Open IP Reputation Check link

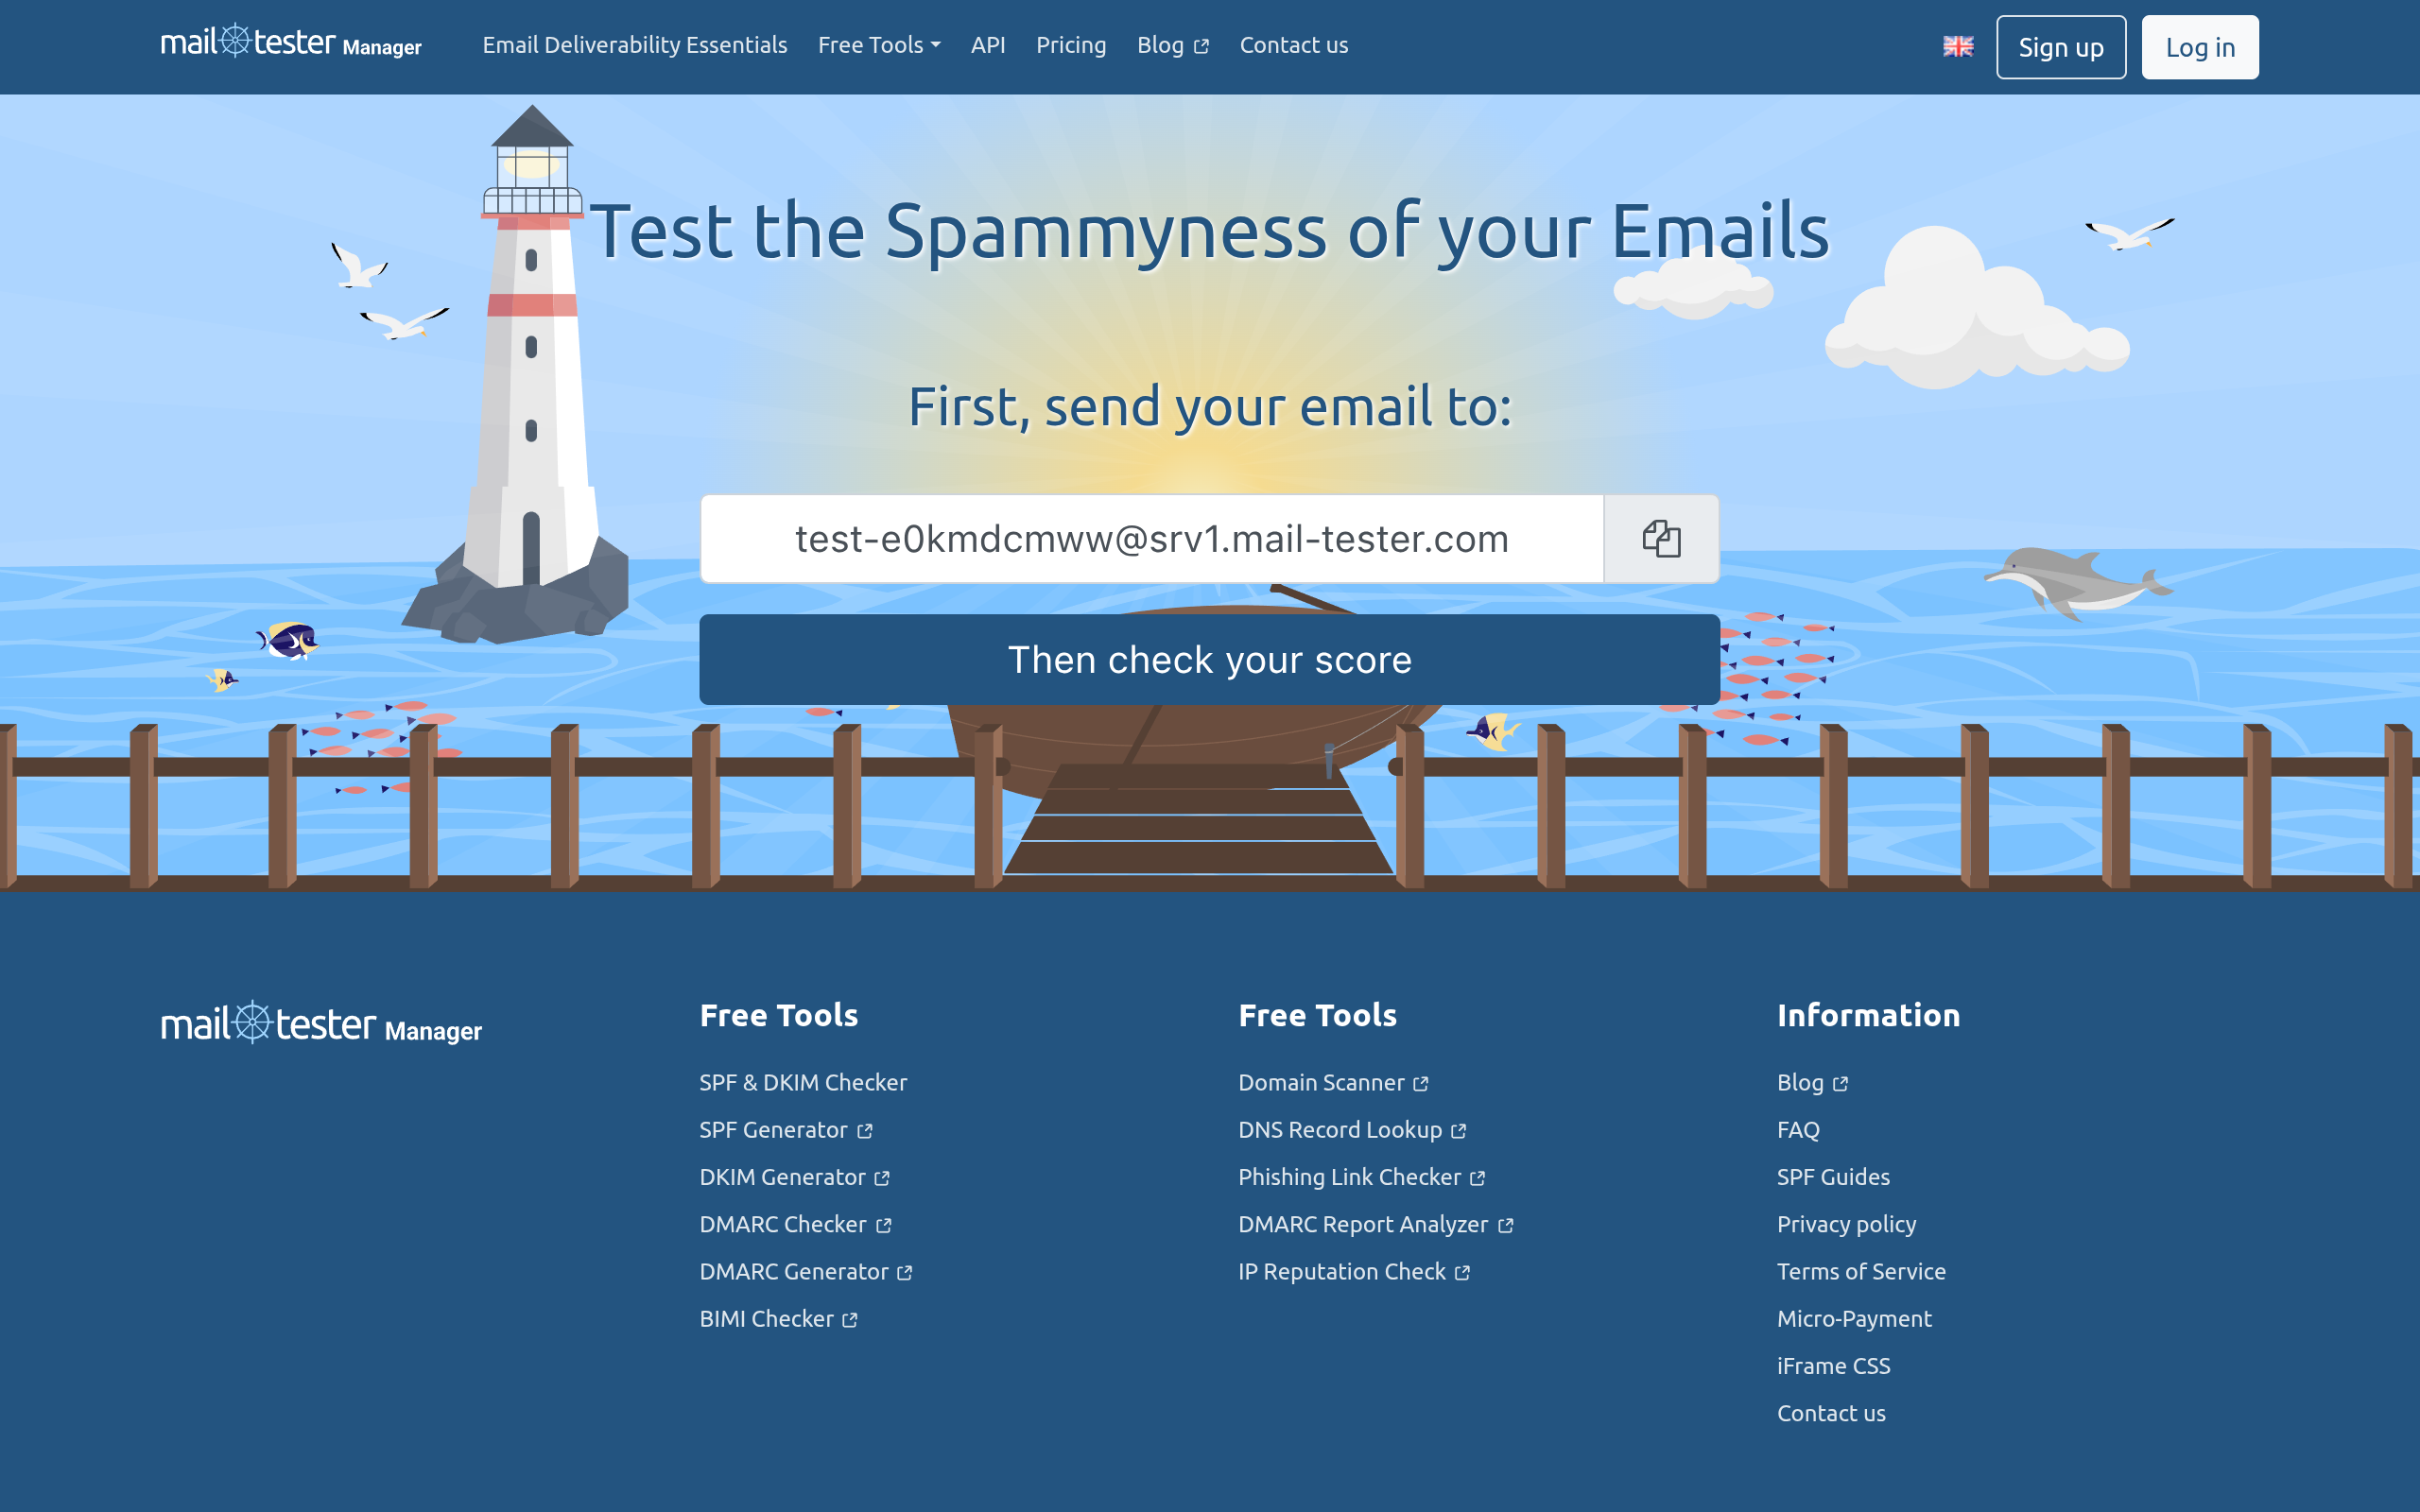[x=1354, y=1271]
